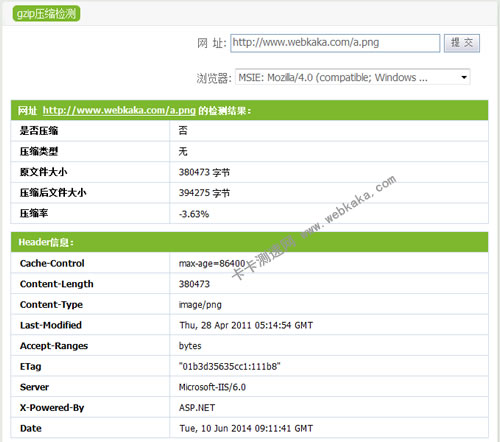This screenshot has width=500, height=442.
Task: Select the value 无
Action: click(183, 151)
